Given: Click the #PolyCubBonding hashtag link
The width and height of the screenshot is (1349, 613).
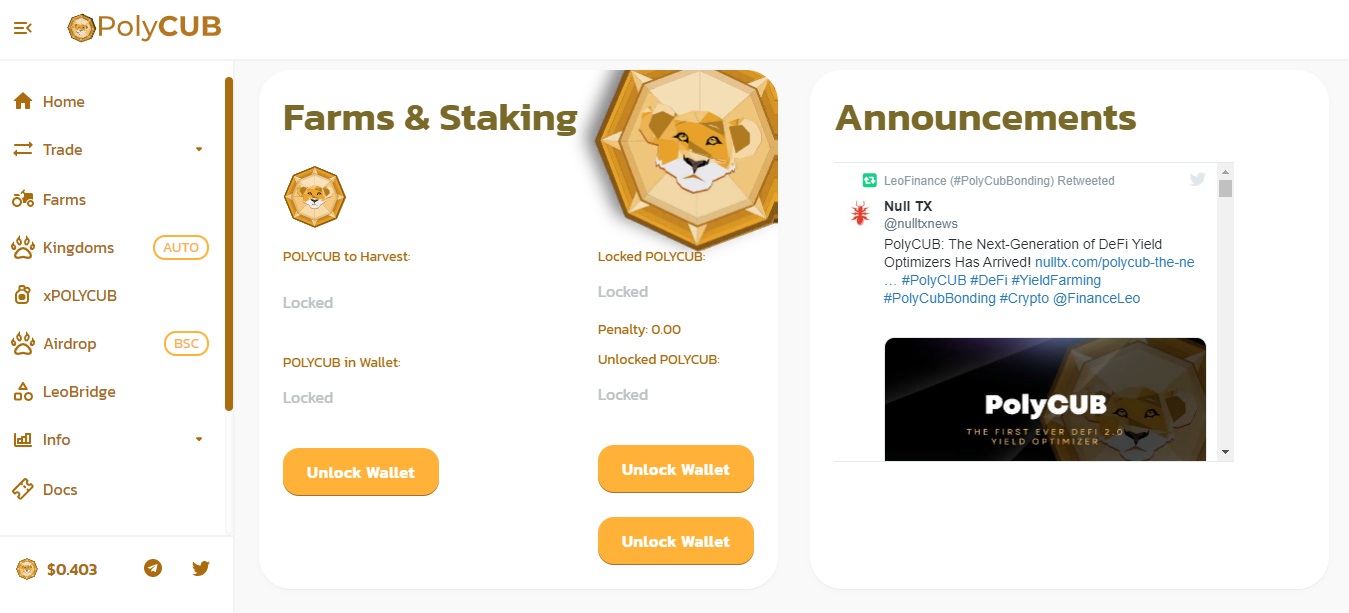Looking at the screenshot, I should point(939,298).
